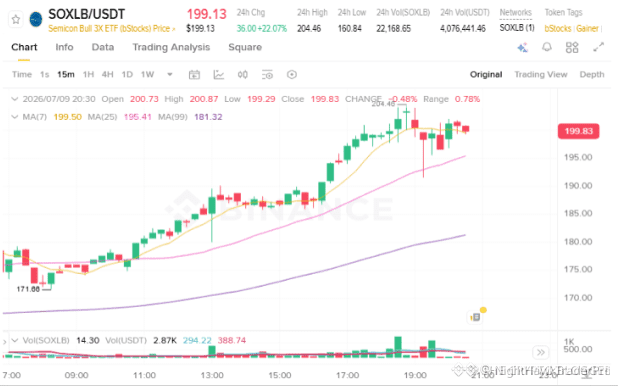
Task: Select the 15m interval
Action: click(66, 75)
